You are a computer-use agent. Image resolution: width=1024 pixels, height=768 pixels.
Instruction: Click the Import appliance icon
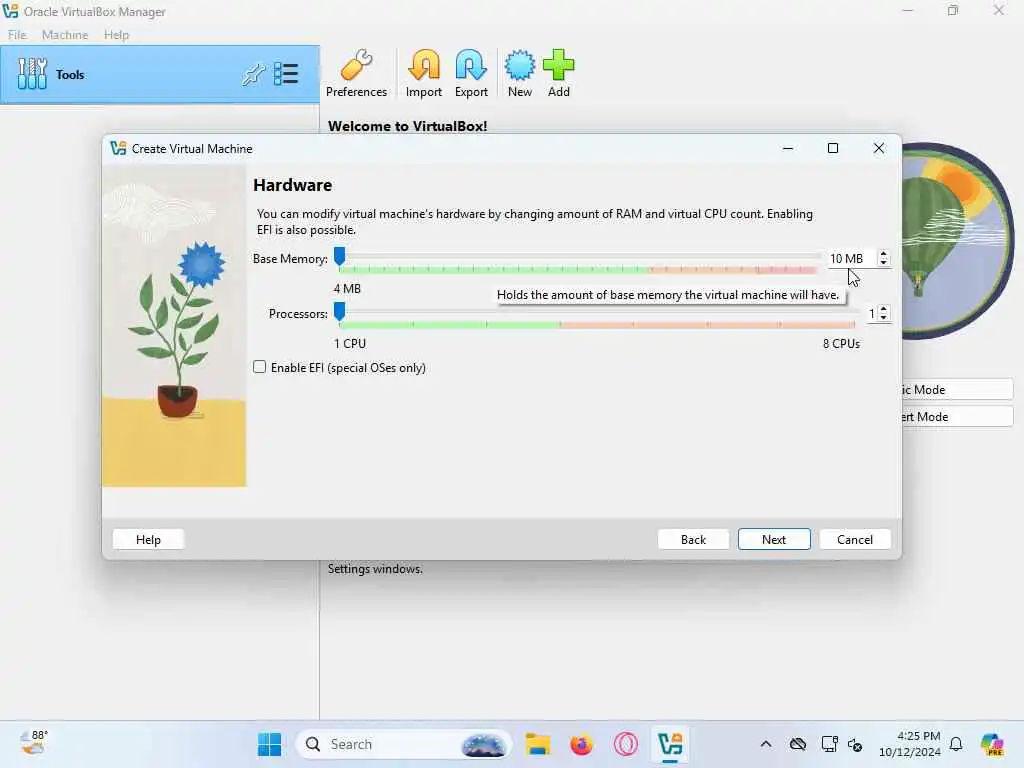[x=424, y=73]
